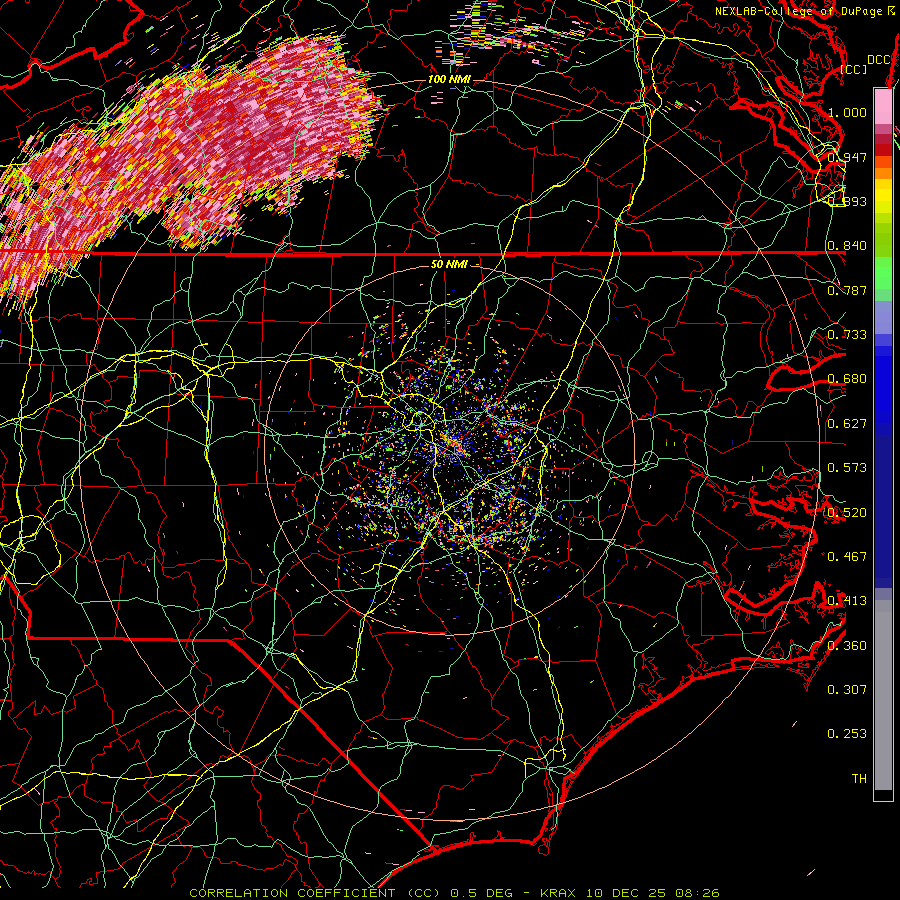Click the 0.893 value on the color scale
The width and height of the screenshot is (900, 900).
tap(847, 201)
